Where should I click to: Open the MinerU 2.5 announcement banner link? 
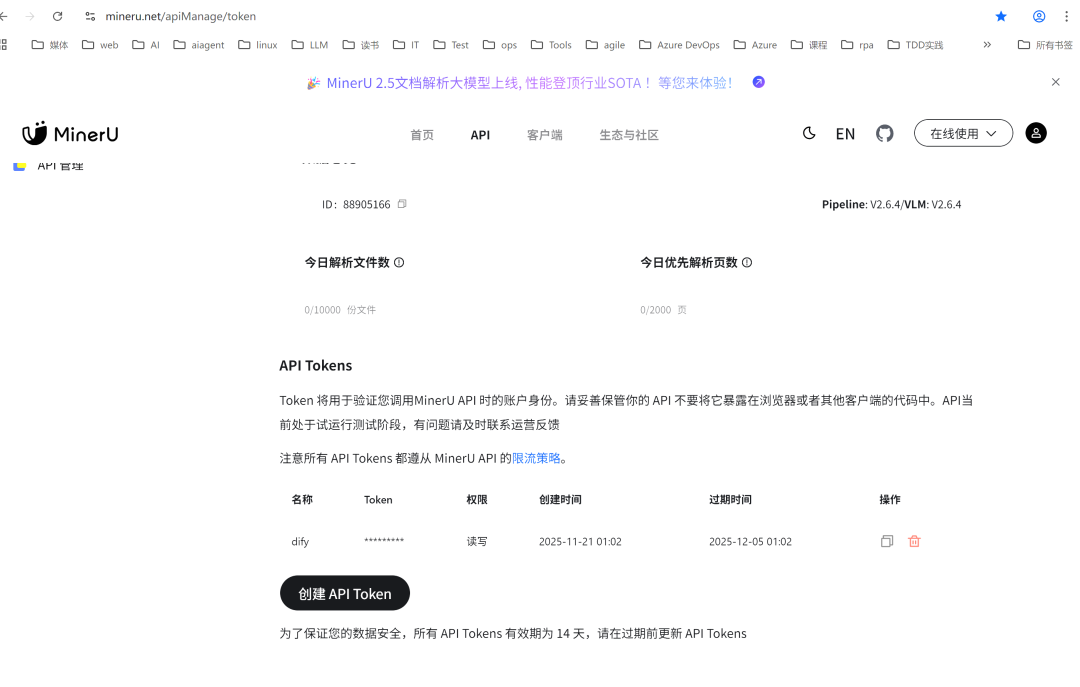529,83
